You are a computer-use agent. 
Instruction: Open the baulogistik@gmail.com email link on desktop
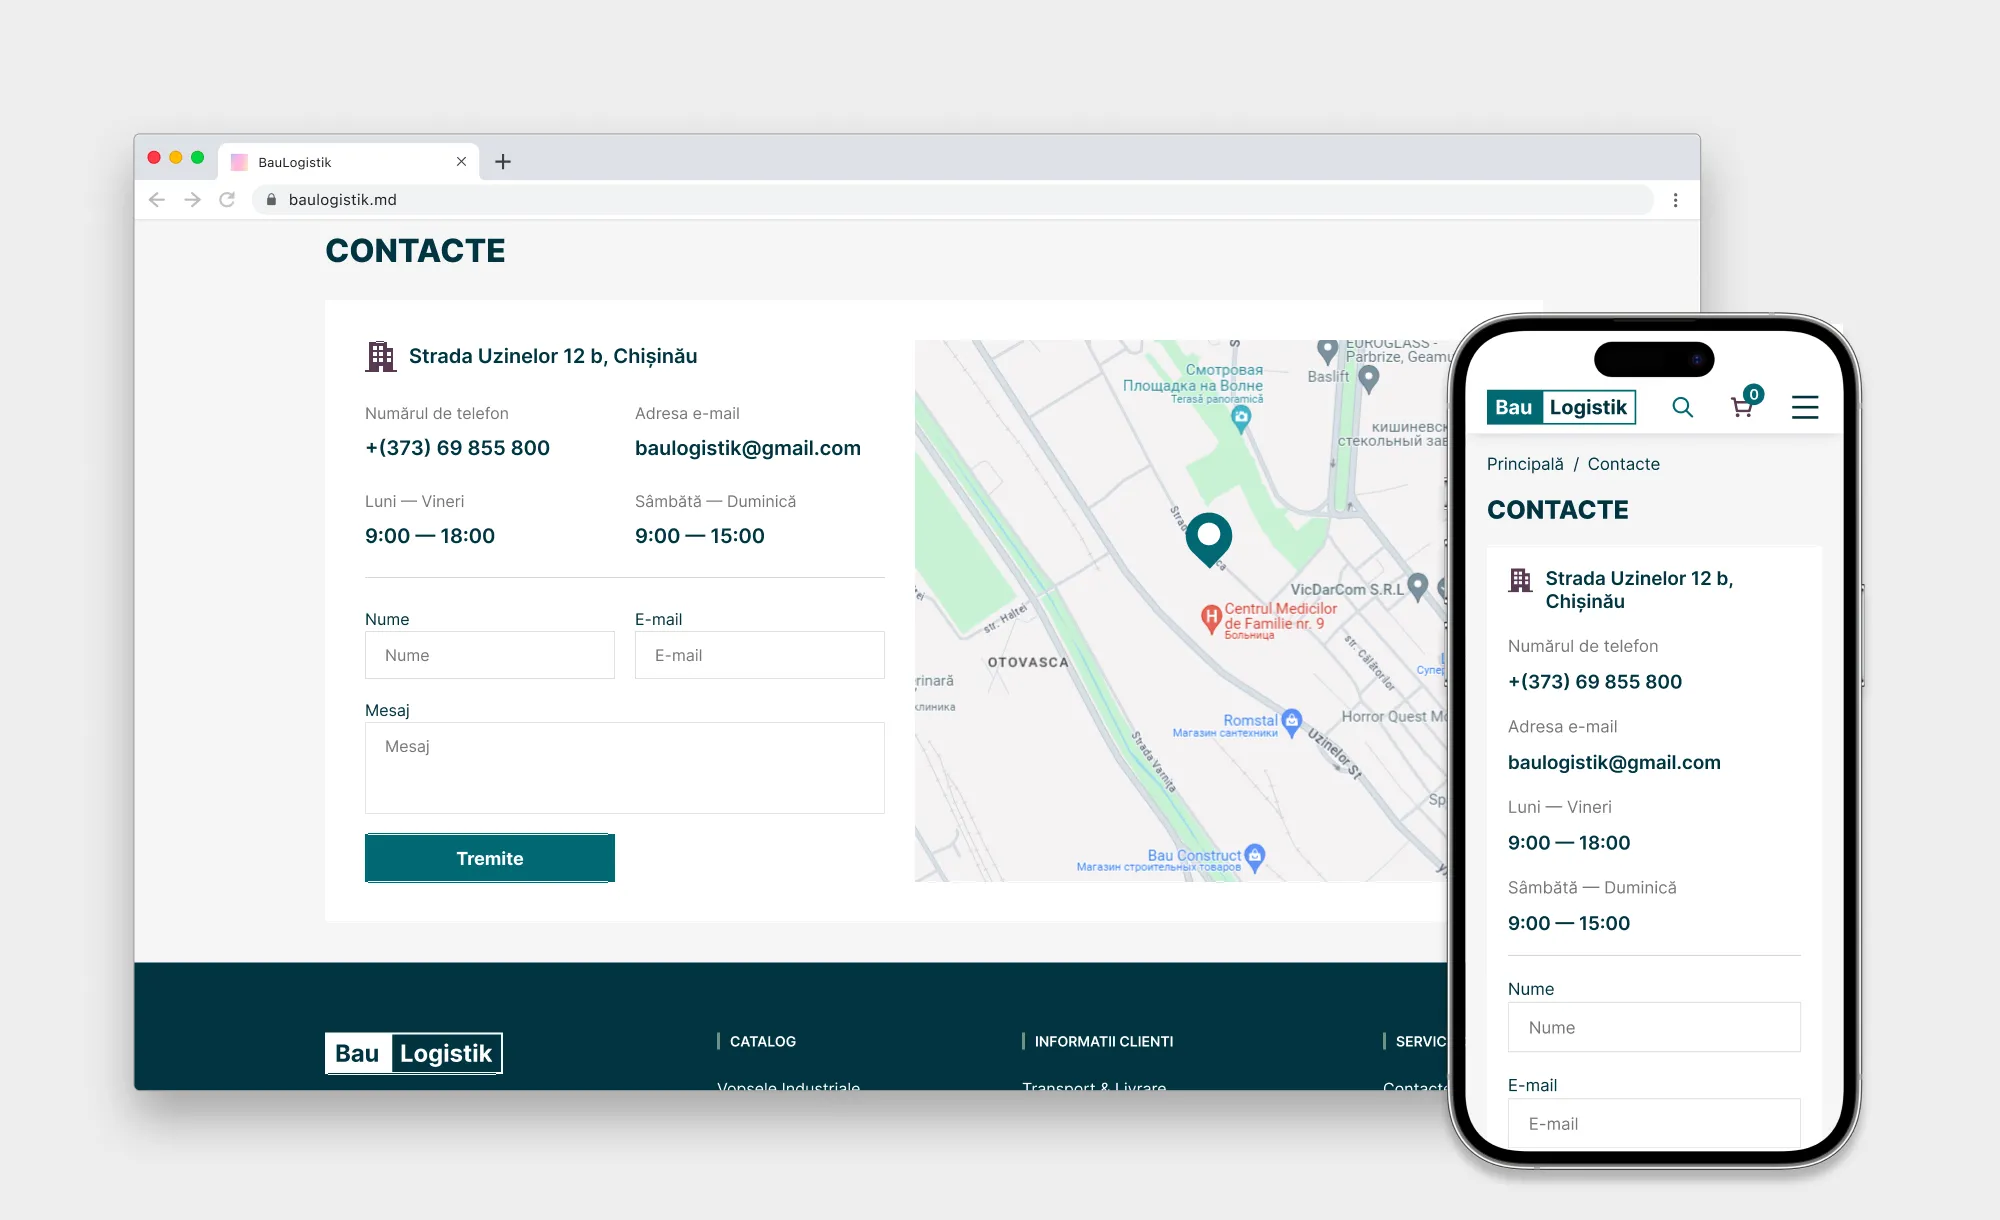coord(748,448)
